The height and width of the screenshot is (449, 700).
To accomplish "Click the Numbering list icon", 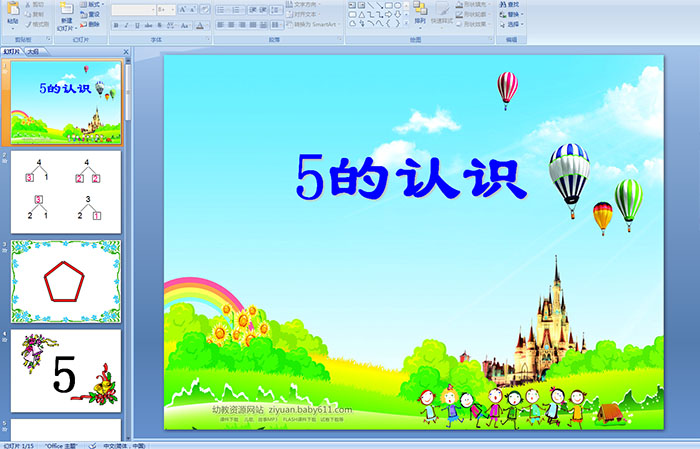I will pos(237,10).
